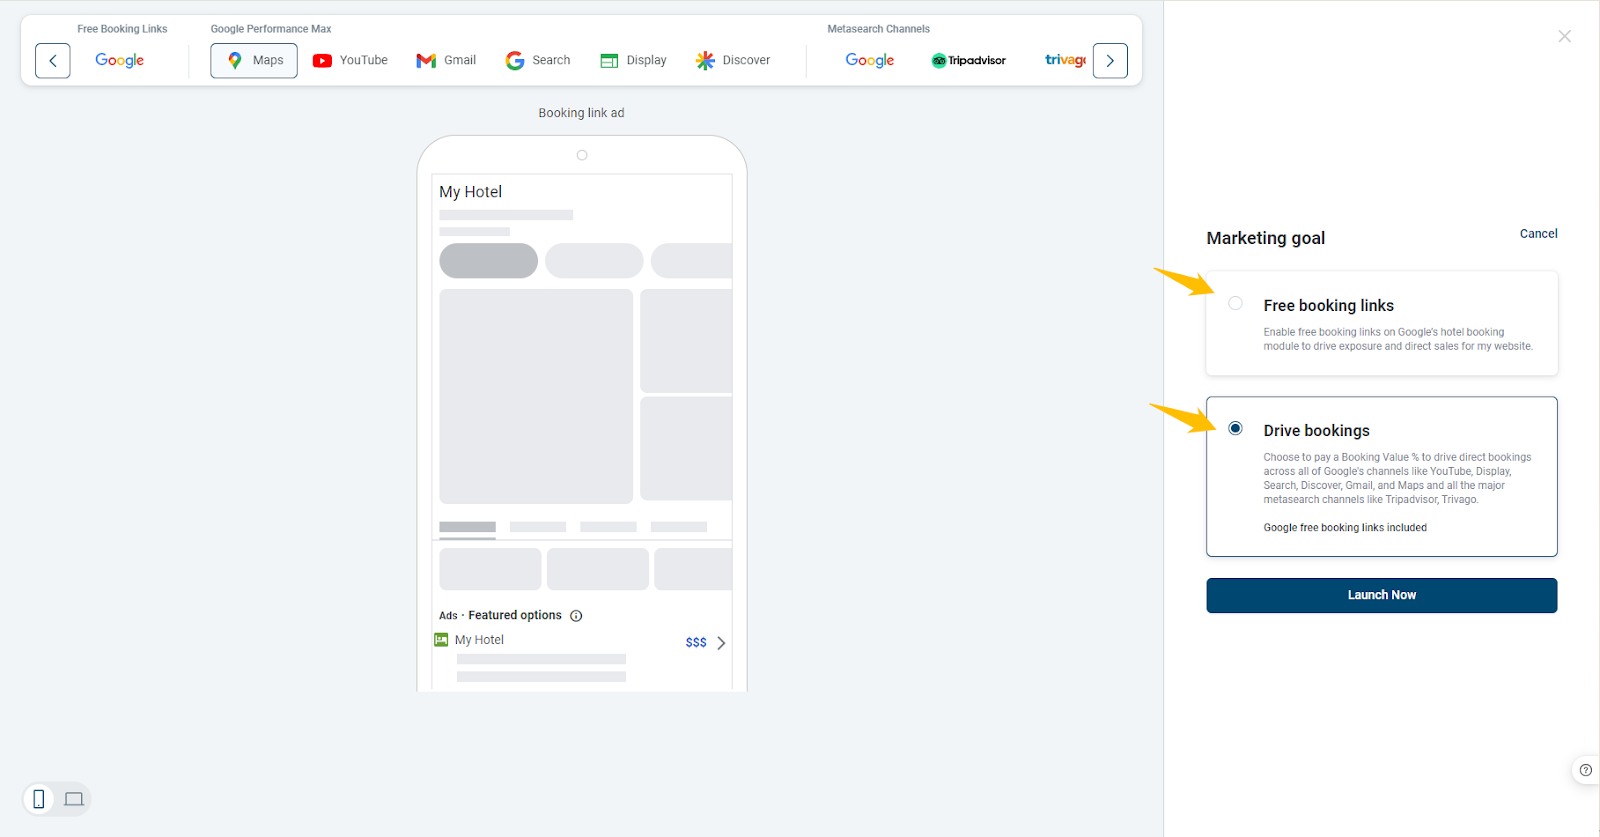
Task: Switch to mobile device preview
Action: pos(39,799)
